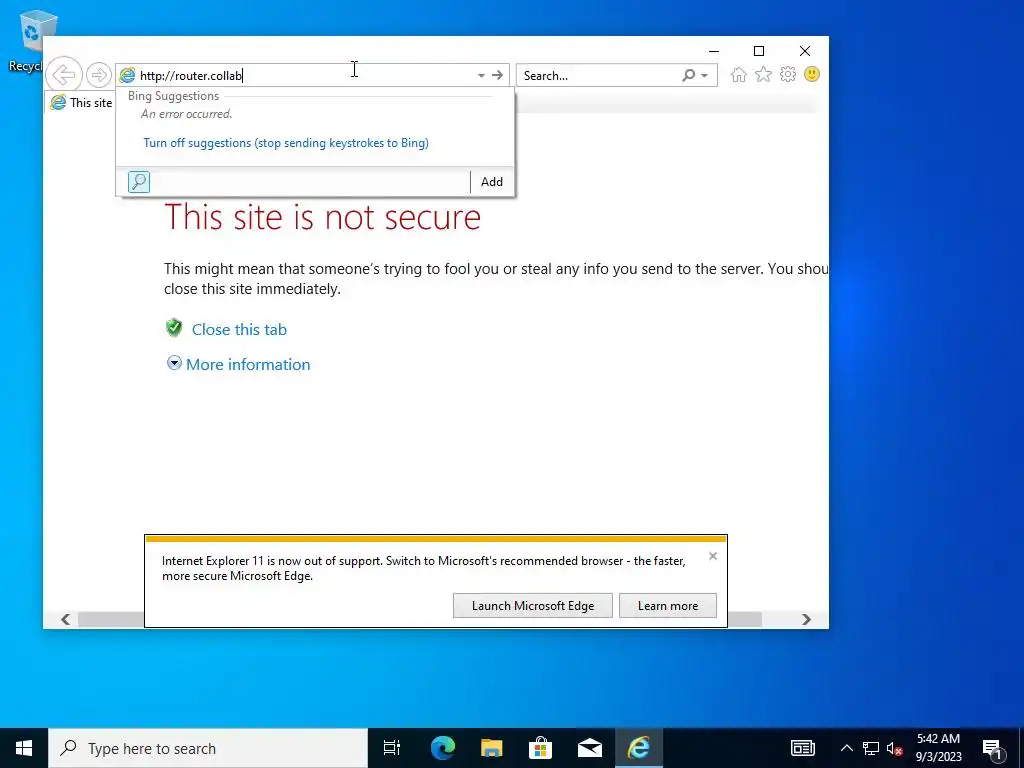Viewport: 1024px width, 768px height.
Task: Click the IE forward navigation arrow
Action: click(x=99, y=75)
